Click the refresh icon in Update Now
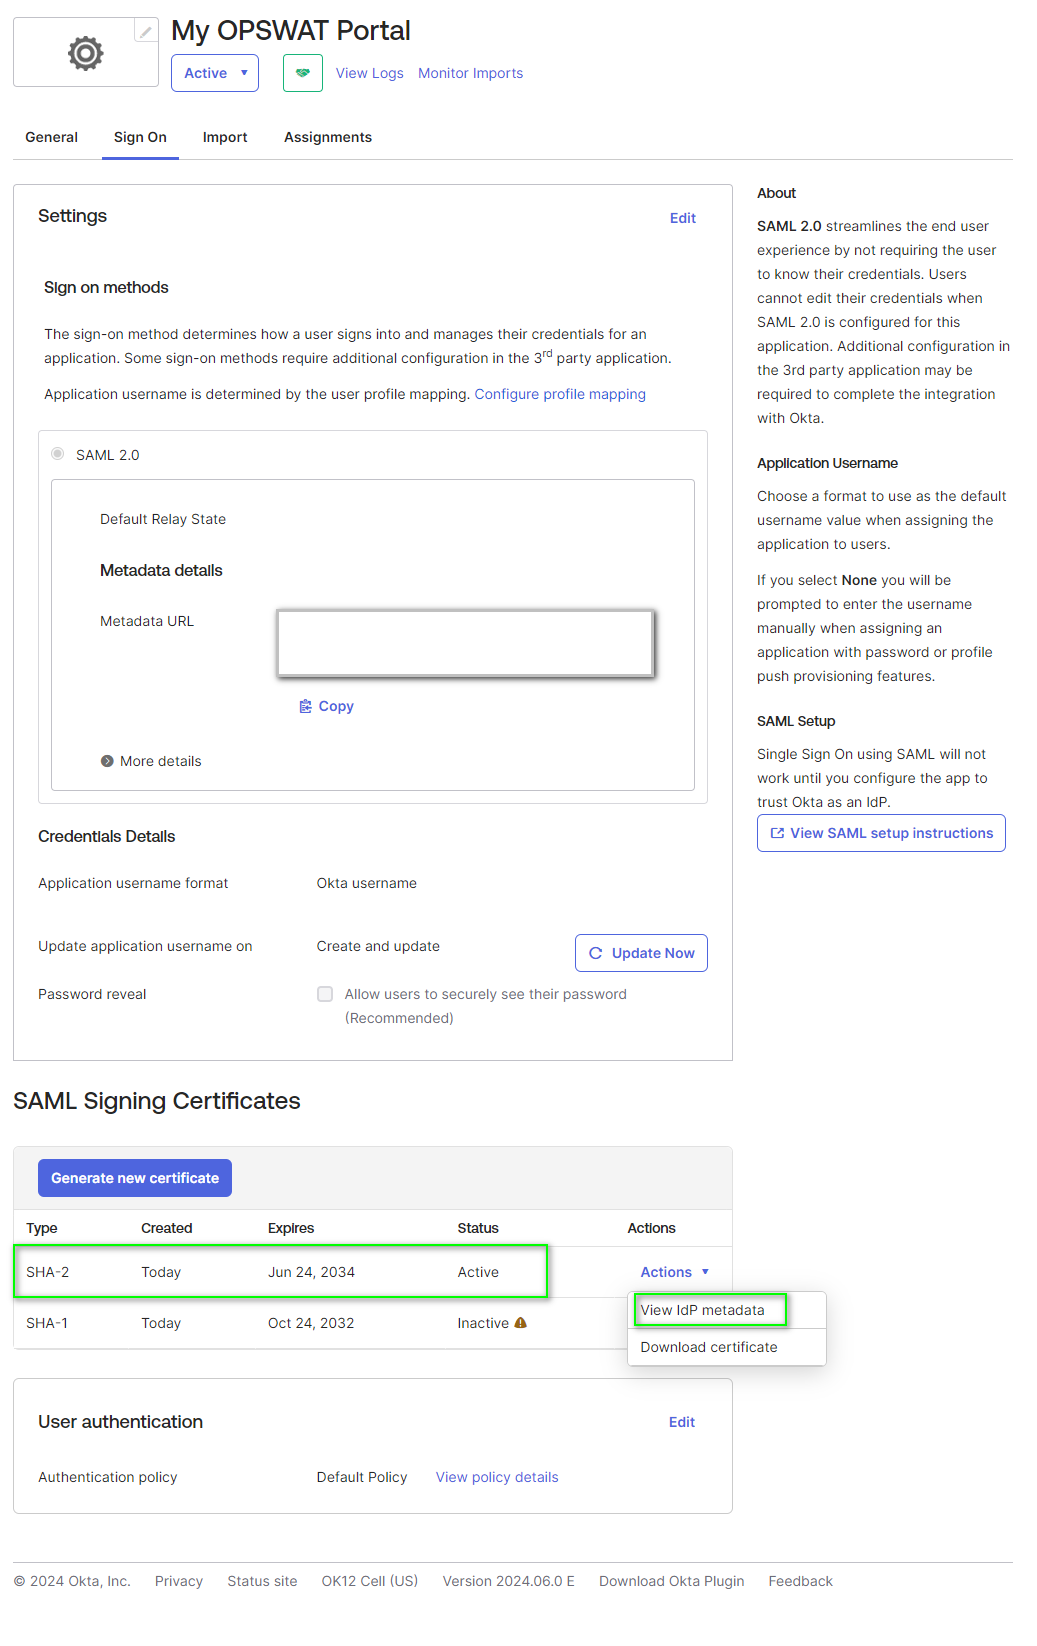The width and height of the screenshot is (1037, 1646). tap(596, 953)
